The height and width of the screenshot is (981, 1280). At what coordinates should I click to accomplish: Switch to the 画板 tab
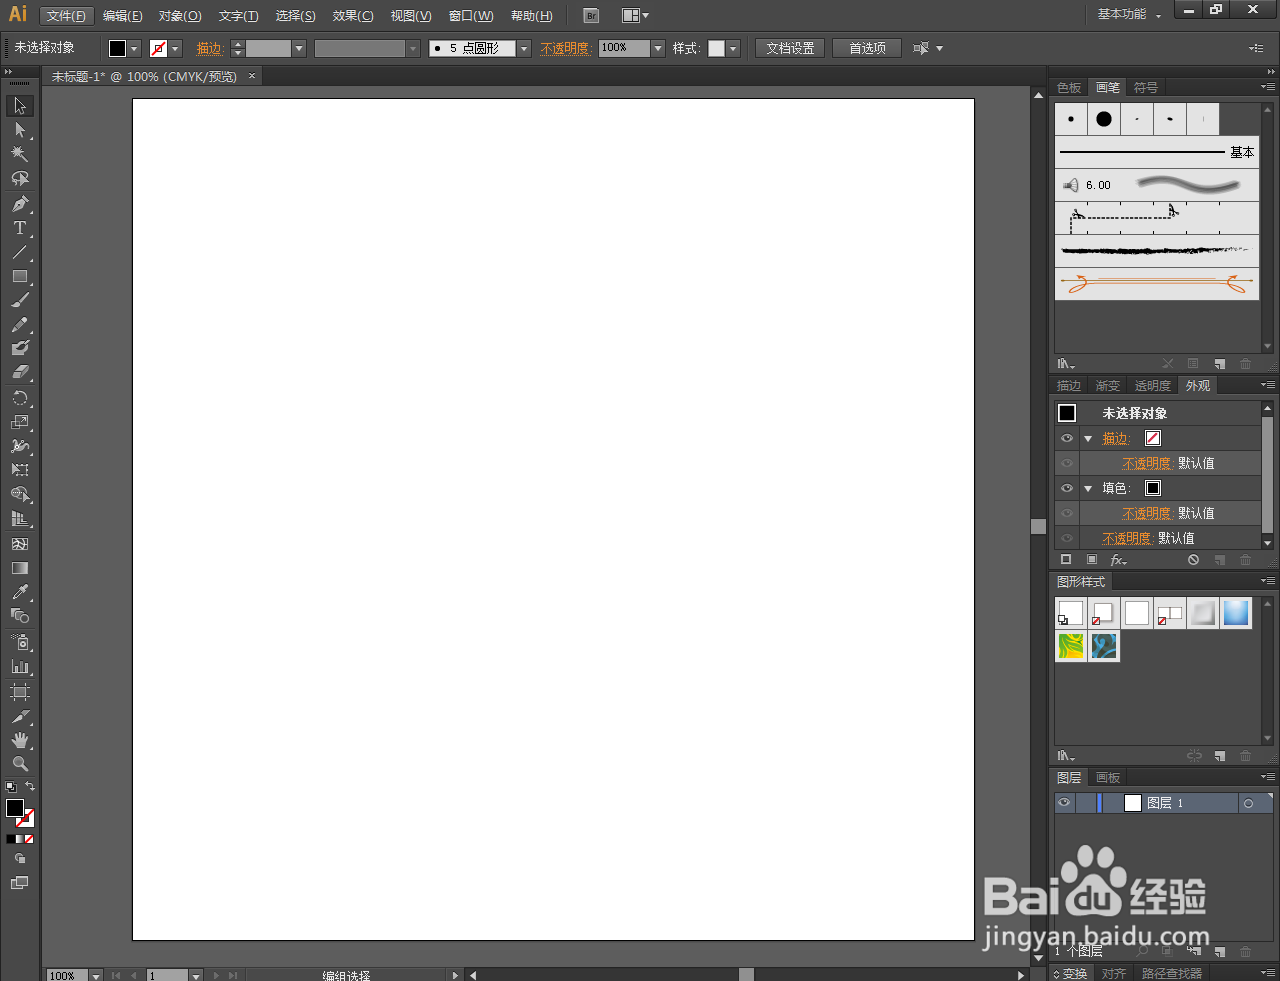click(x=1108, y=778)
